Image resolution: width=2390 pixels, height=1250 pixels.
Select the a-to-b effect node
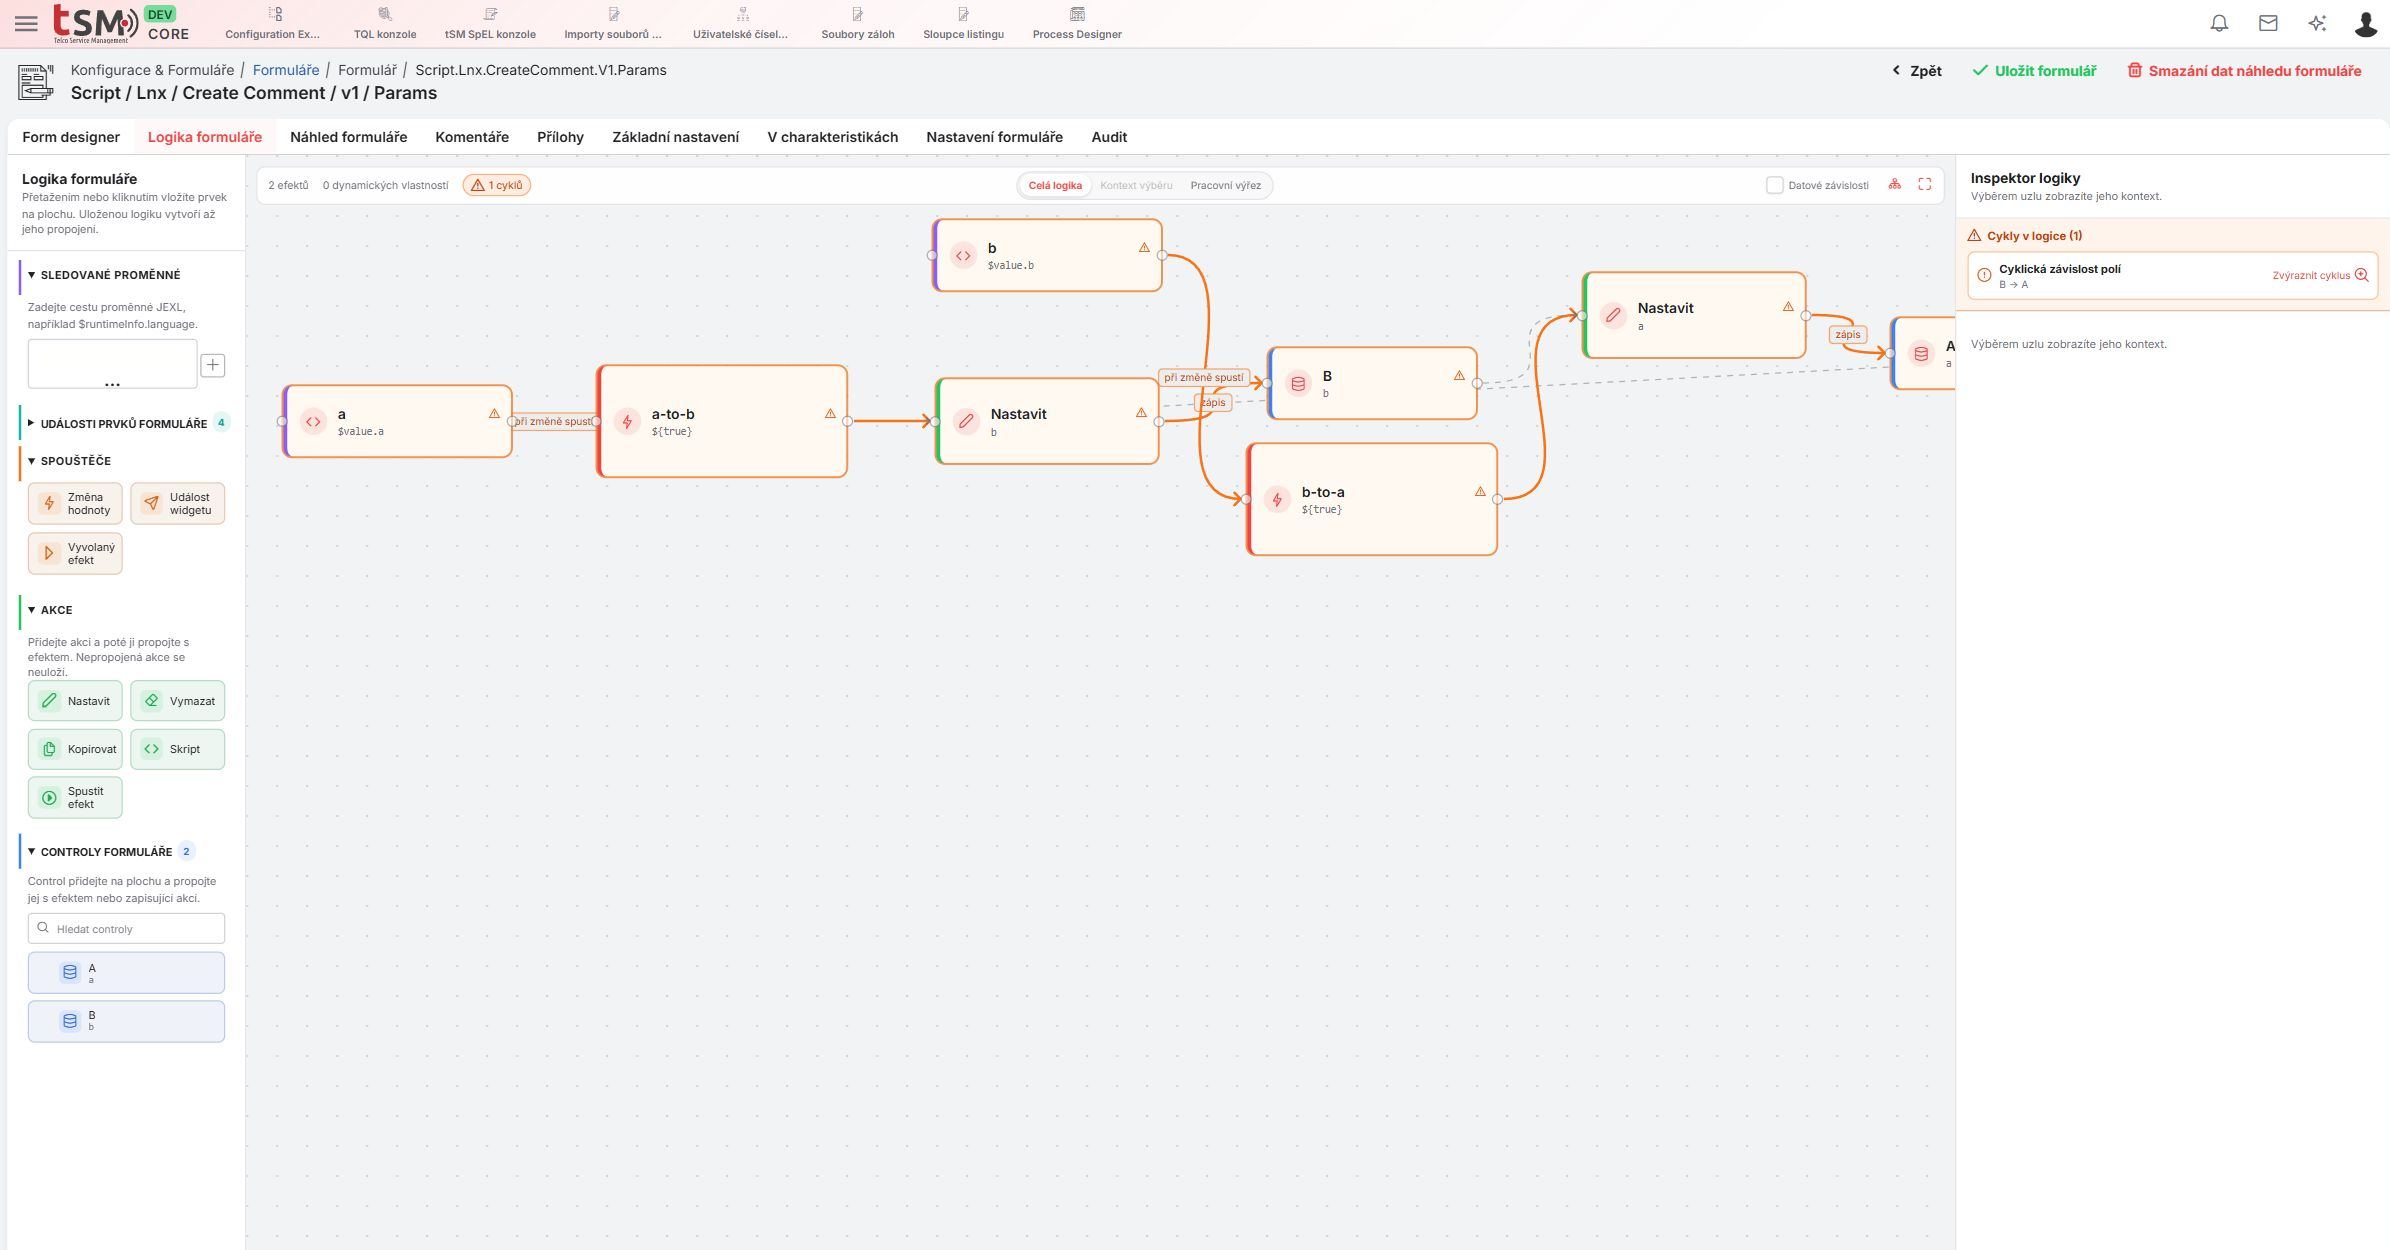tap(722, 422)
